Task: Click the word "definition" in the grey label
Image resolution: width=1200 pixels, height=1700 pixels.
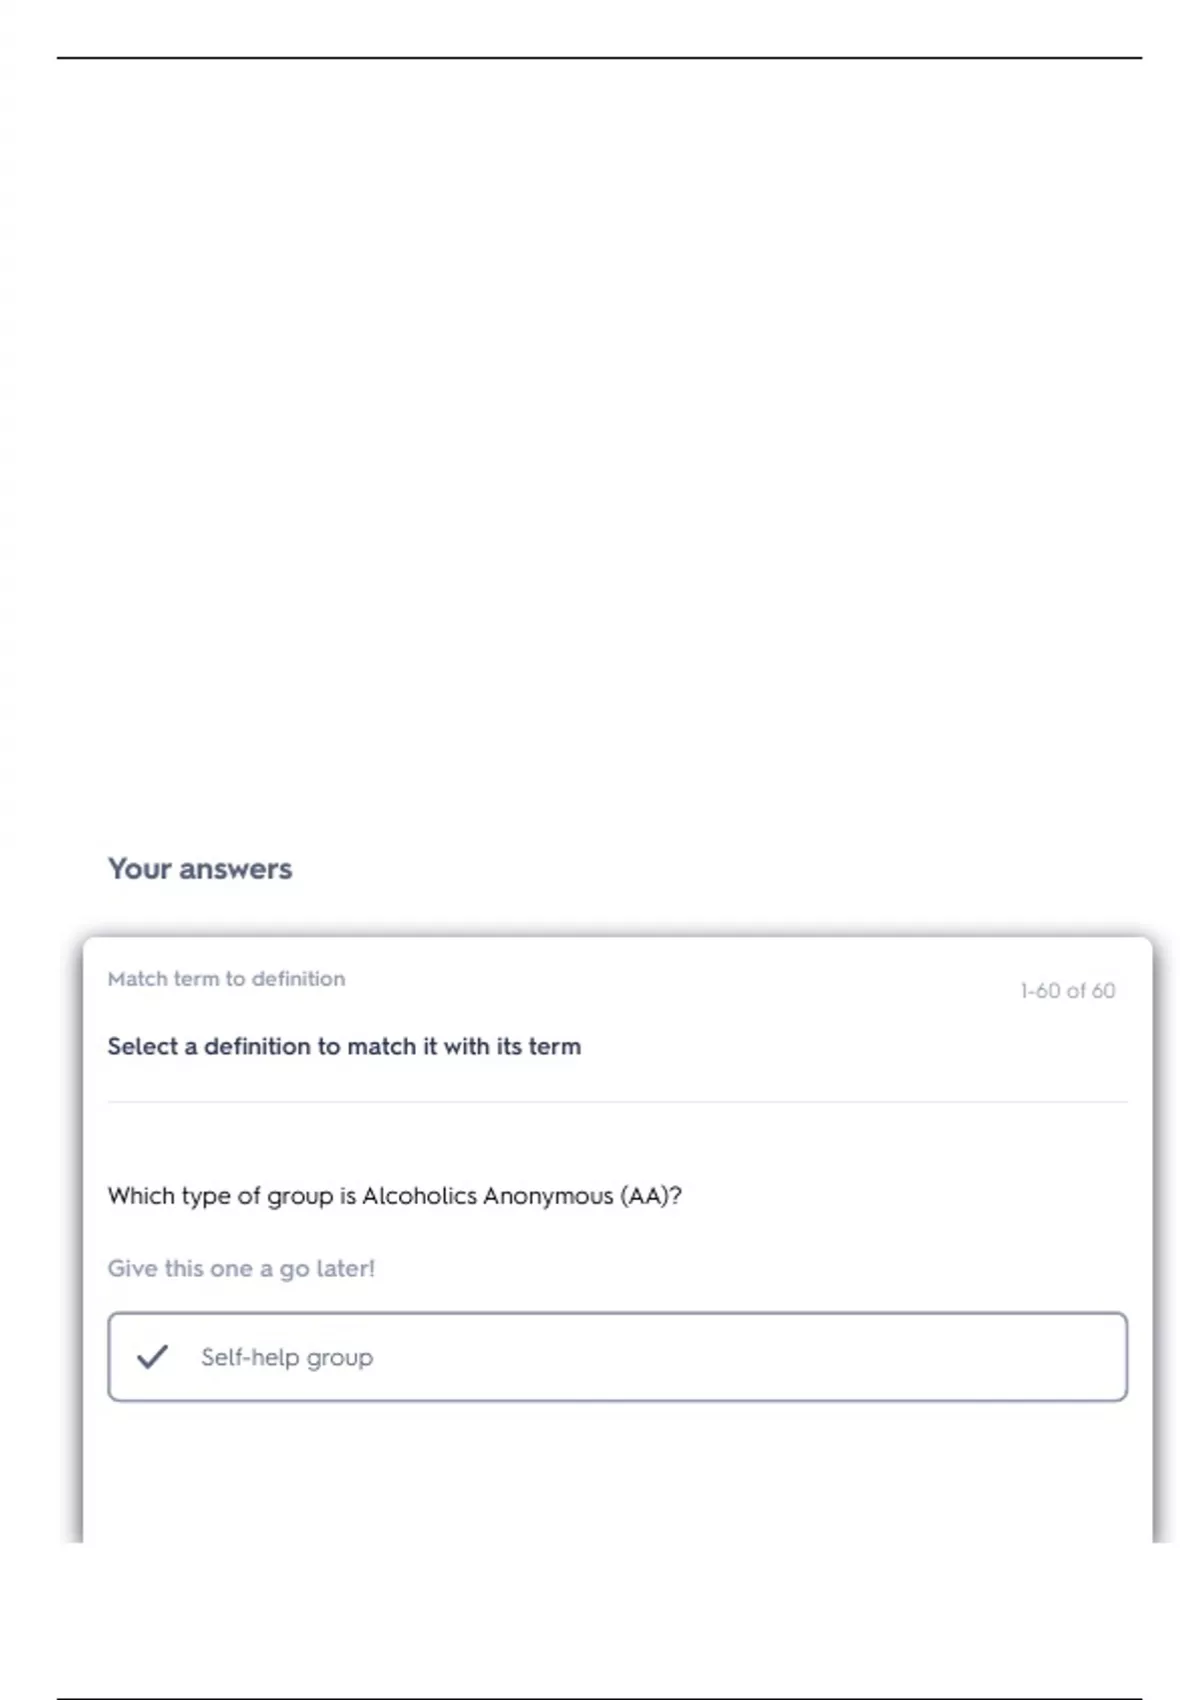Action: 298,978
